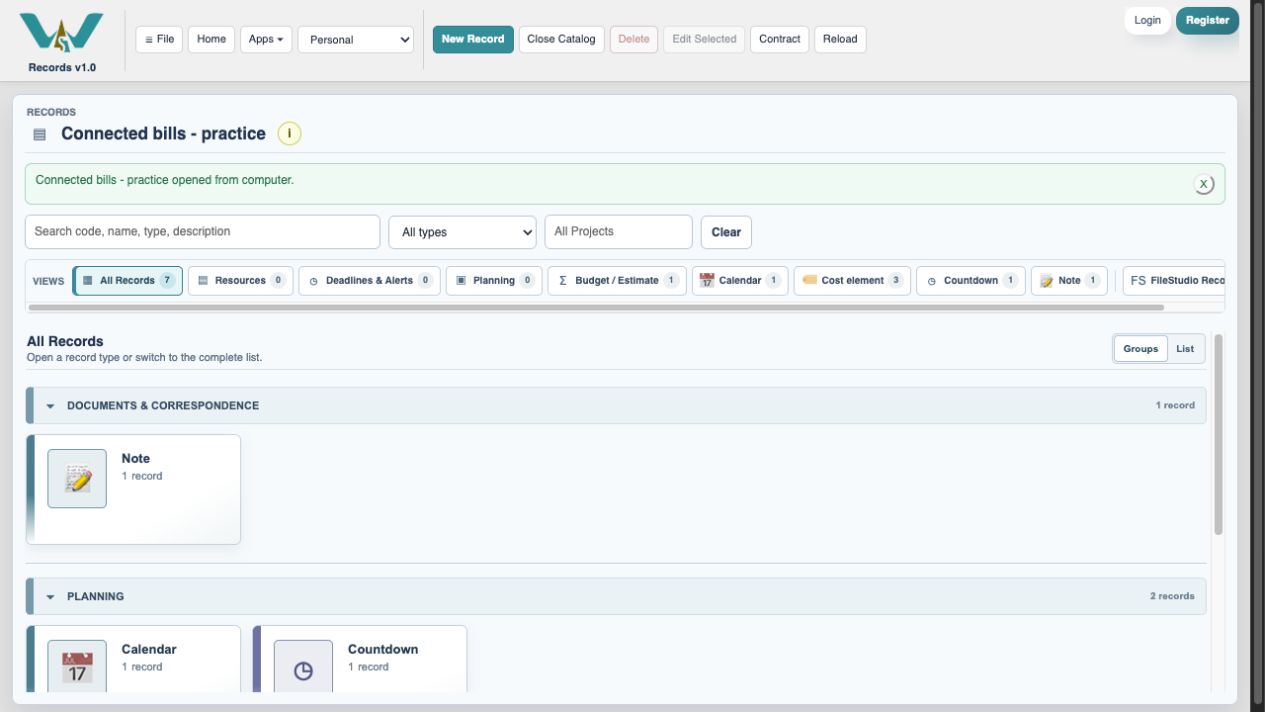Click the '2 records' count label
Viewport: 1265px width, 712px height.
[x=1172, y=596]
